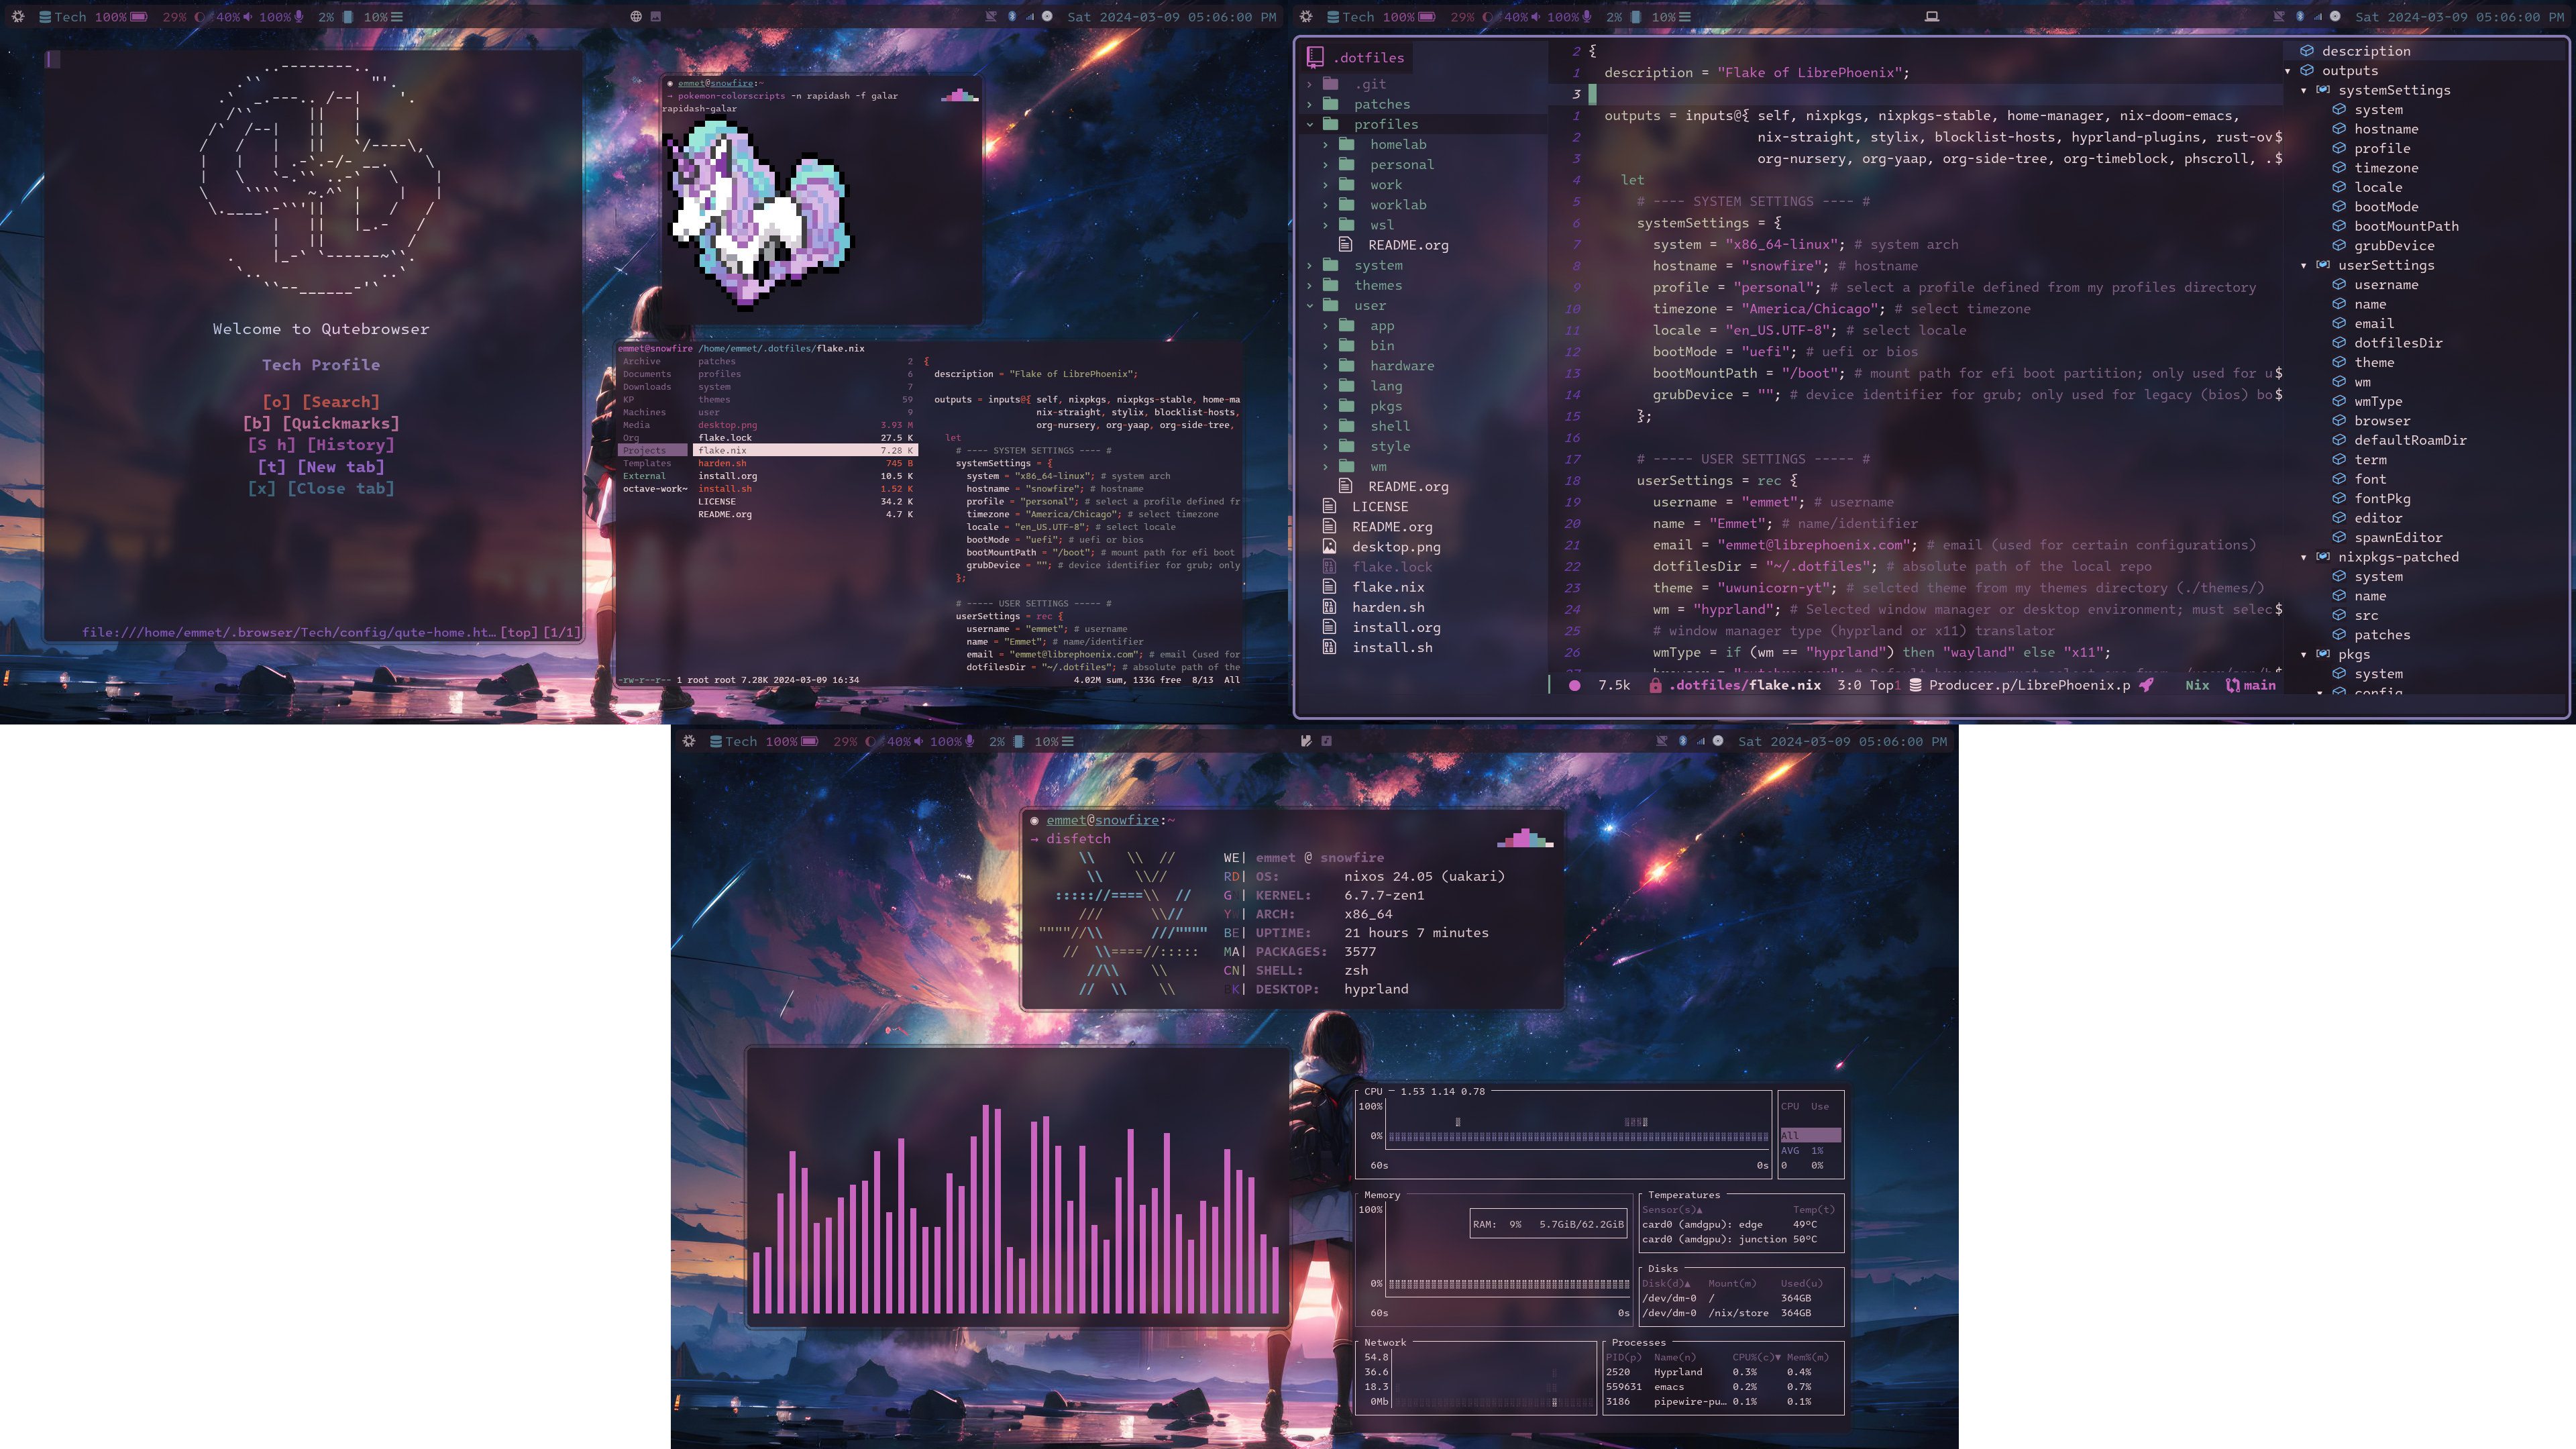Click the Nix language indicator in status bar
Screen dimensions: 2576x1449
point(2196,685)
